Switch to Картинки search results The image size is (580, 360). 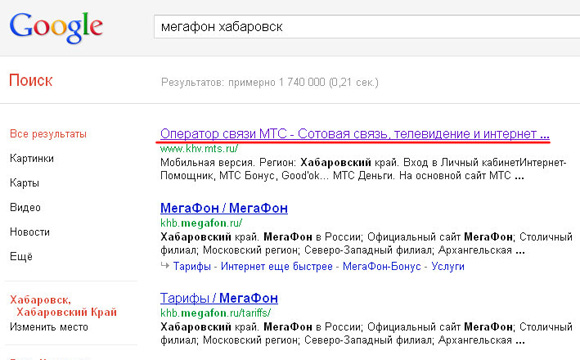click(32, 158)
